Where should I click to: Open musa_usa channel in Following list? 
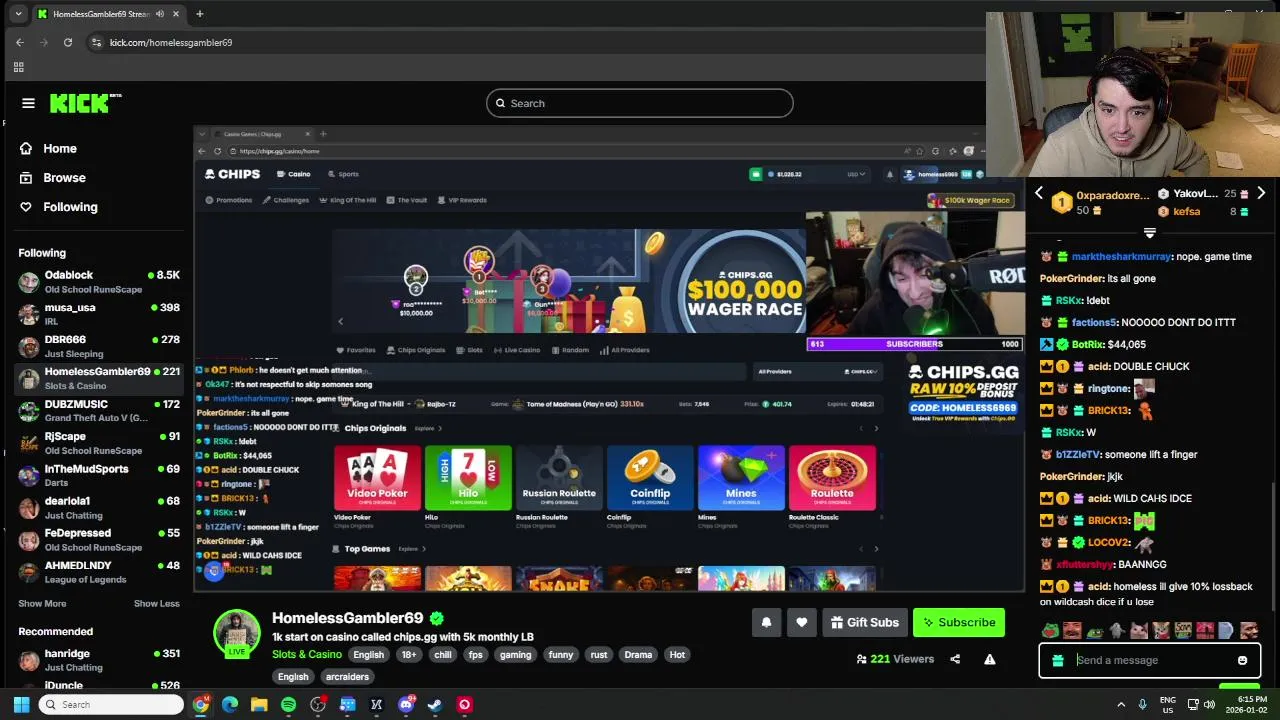tap(98, 314)
